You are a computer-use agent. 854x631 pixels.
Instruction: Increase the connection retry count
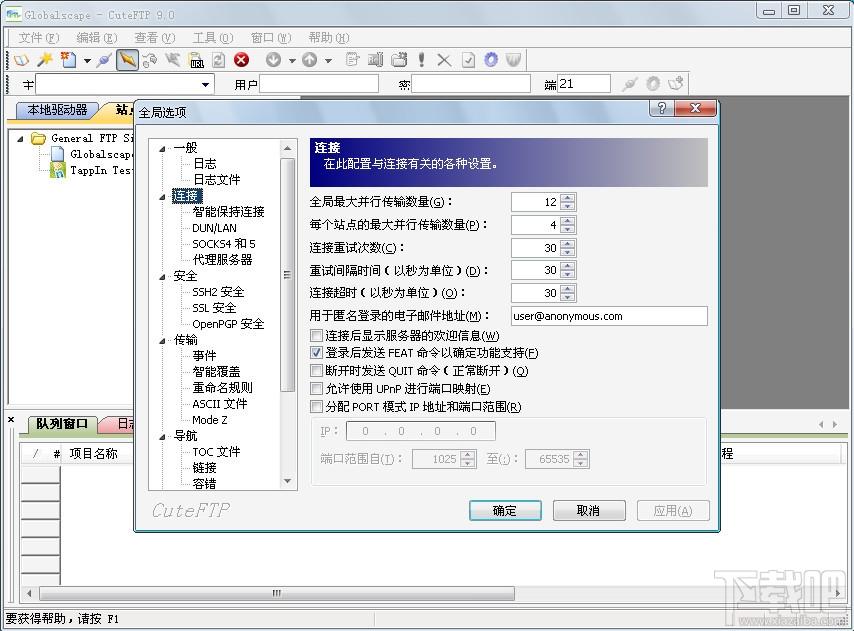coord(568,244)
